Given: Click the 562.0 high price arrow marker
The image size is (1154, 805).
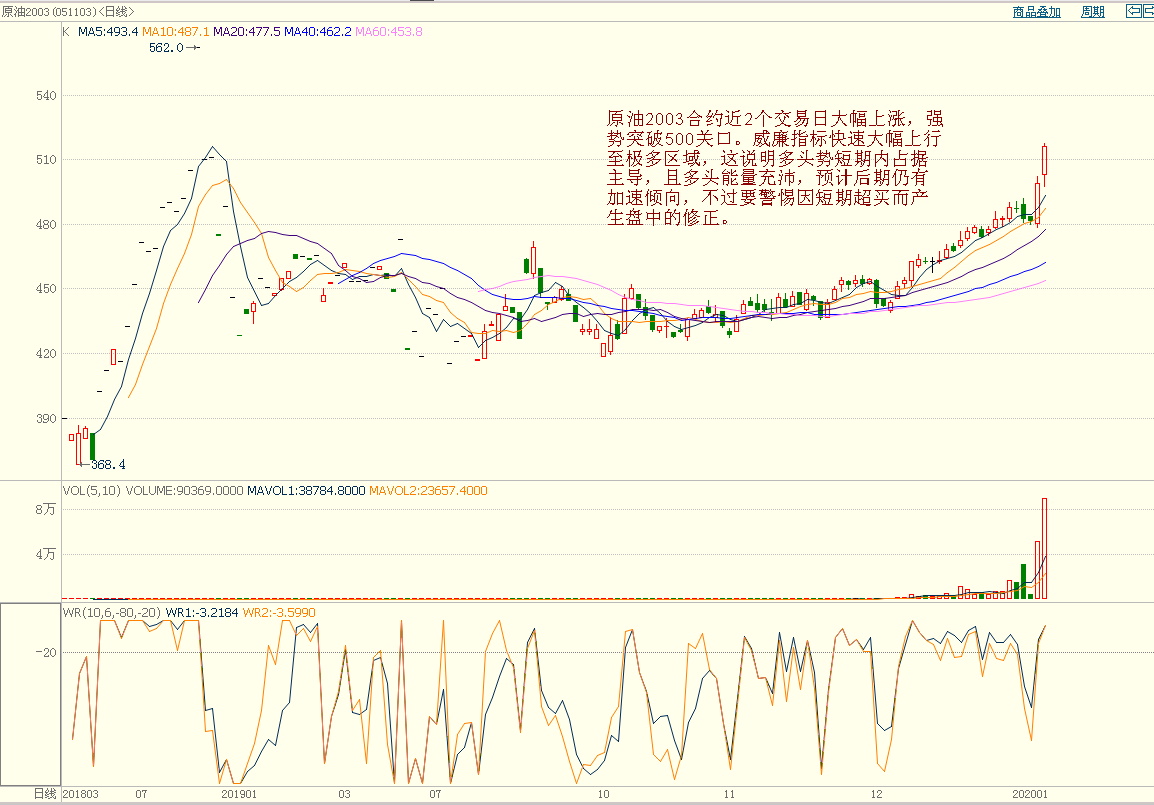Looking at the screenshot, I should pyautogui.click(x=174, y=47).
